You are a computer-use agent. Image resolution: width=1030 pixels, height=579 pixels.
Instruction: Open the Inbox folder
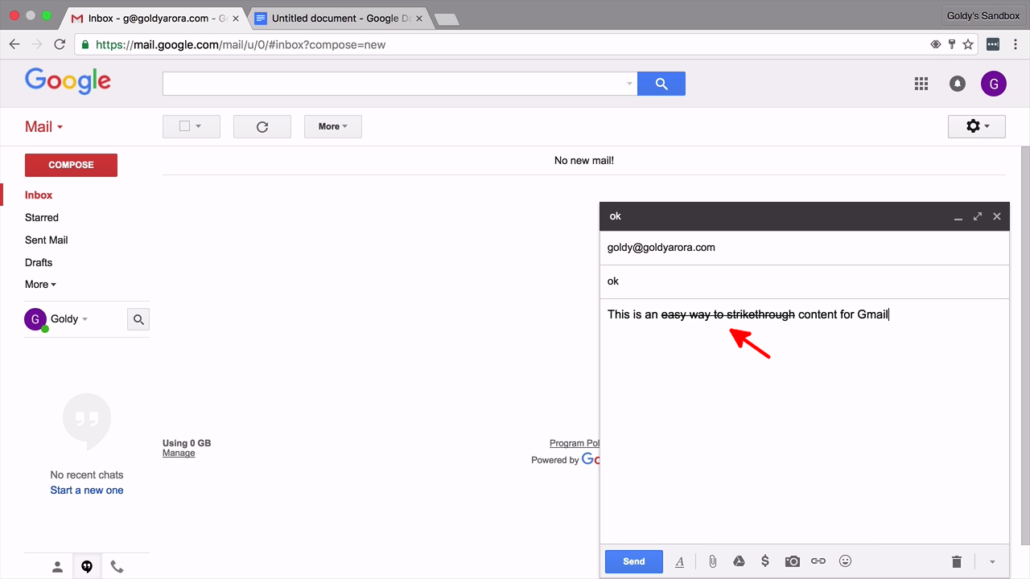click(x=39, y=195)
